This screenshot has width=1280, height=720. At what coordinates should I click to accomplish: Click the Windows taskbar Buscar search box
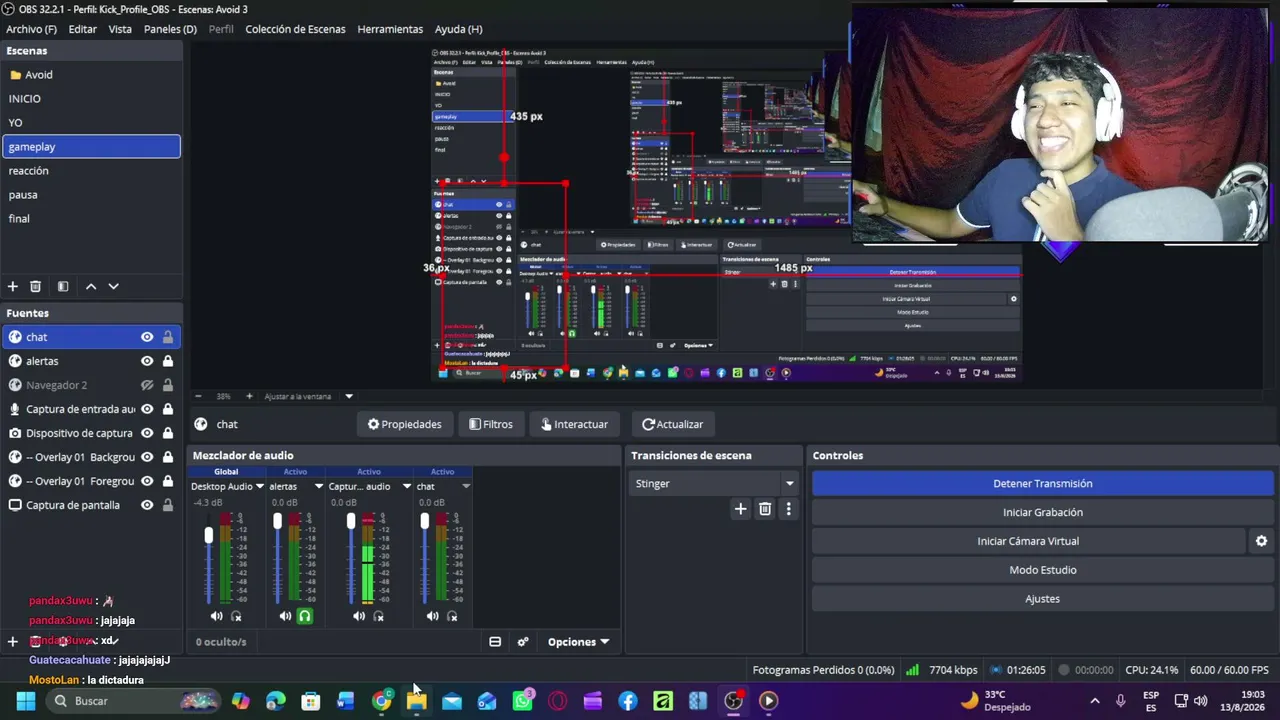point(134,701)
